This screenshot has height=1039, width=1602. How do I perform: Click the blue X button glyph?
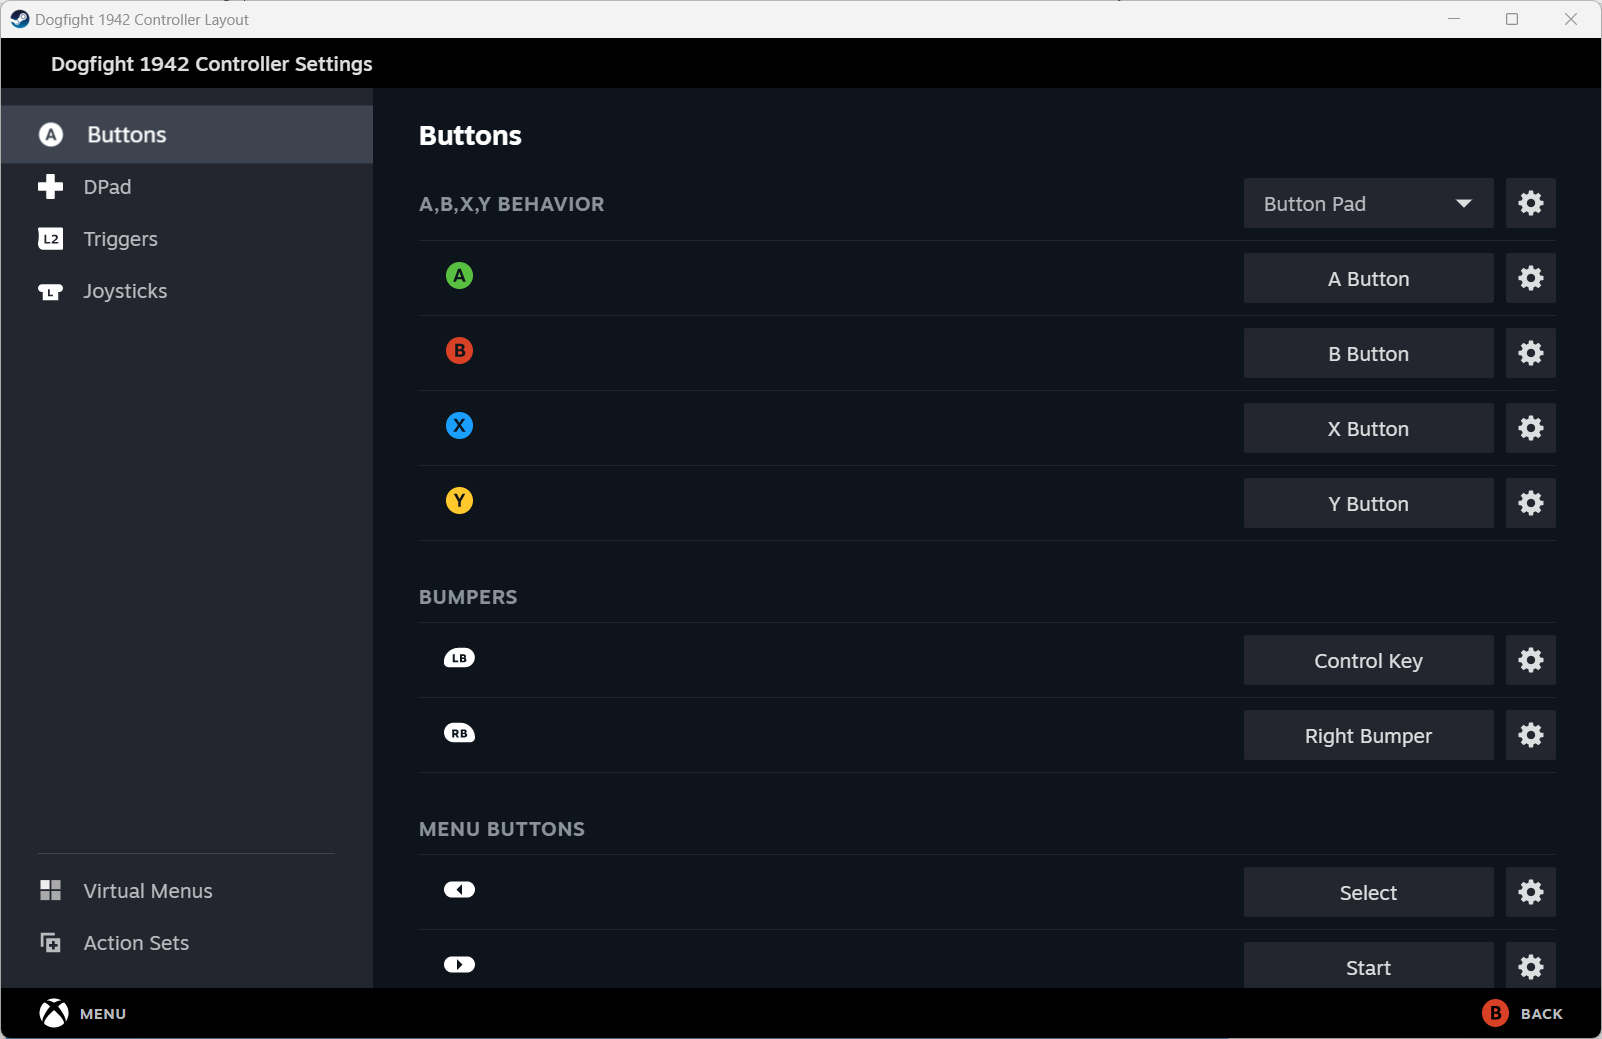[x=459, y=426]
